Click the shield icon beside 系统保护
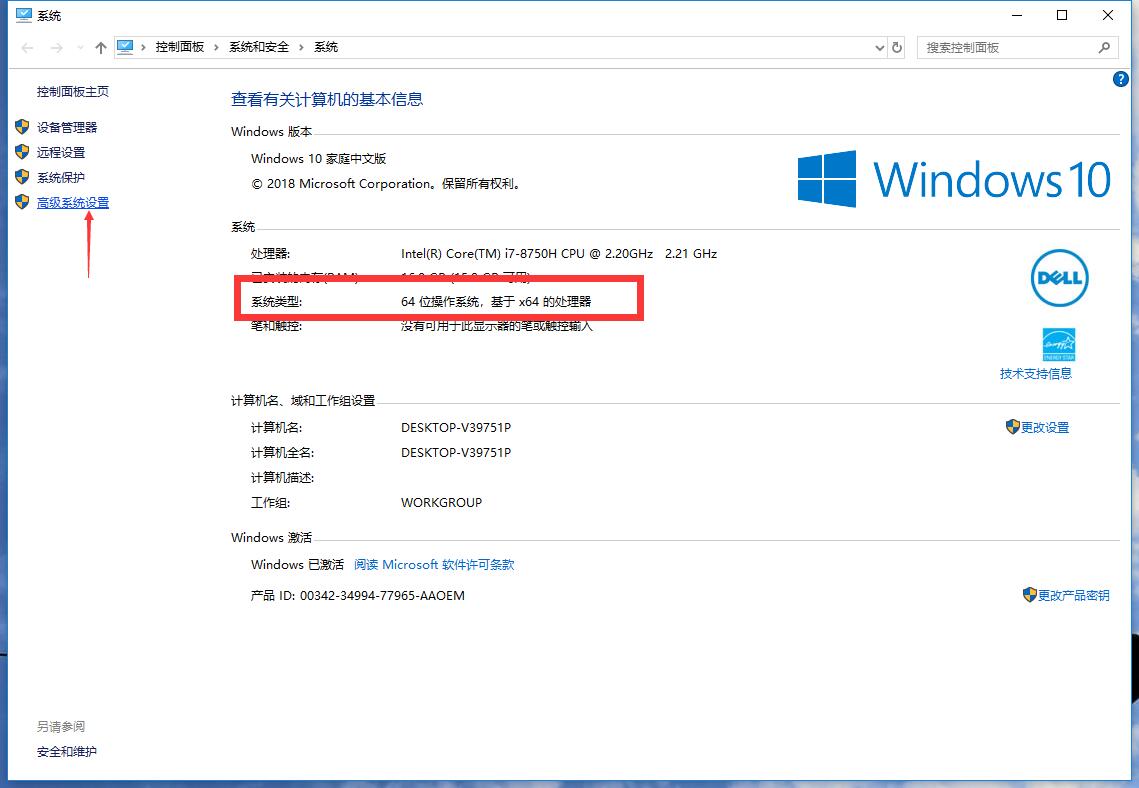Screen dimensions: 1139x788 click(x=22, y=176)
